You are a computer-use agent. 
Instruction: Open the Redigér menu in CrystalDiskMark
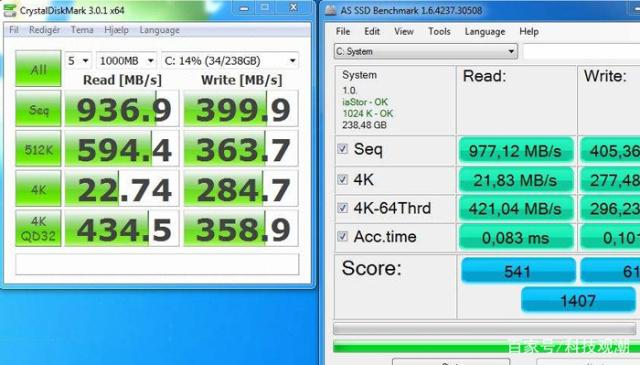tap(44, 30)
